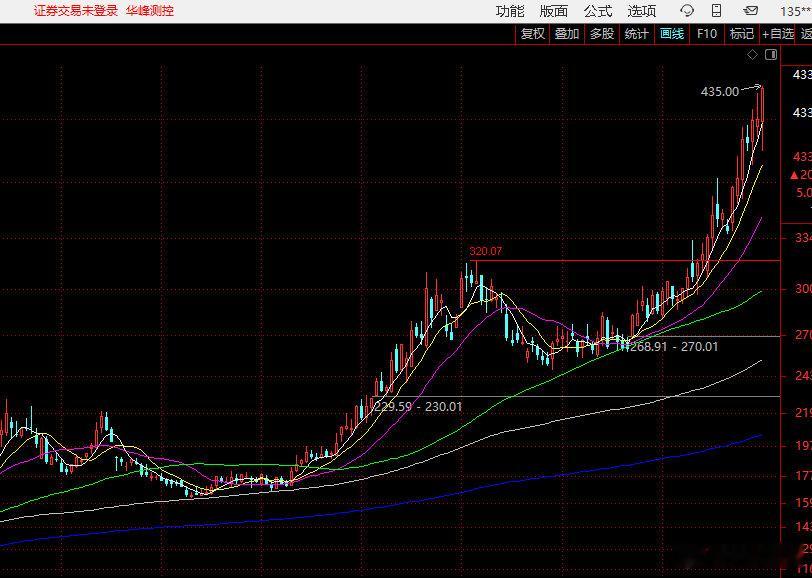Click the latest candlestick near 435.00
Image resolution: width=812 pixels, height=578 pixels.
(762, 106)
